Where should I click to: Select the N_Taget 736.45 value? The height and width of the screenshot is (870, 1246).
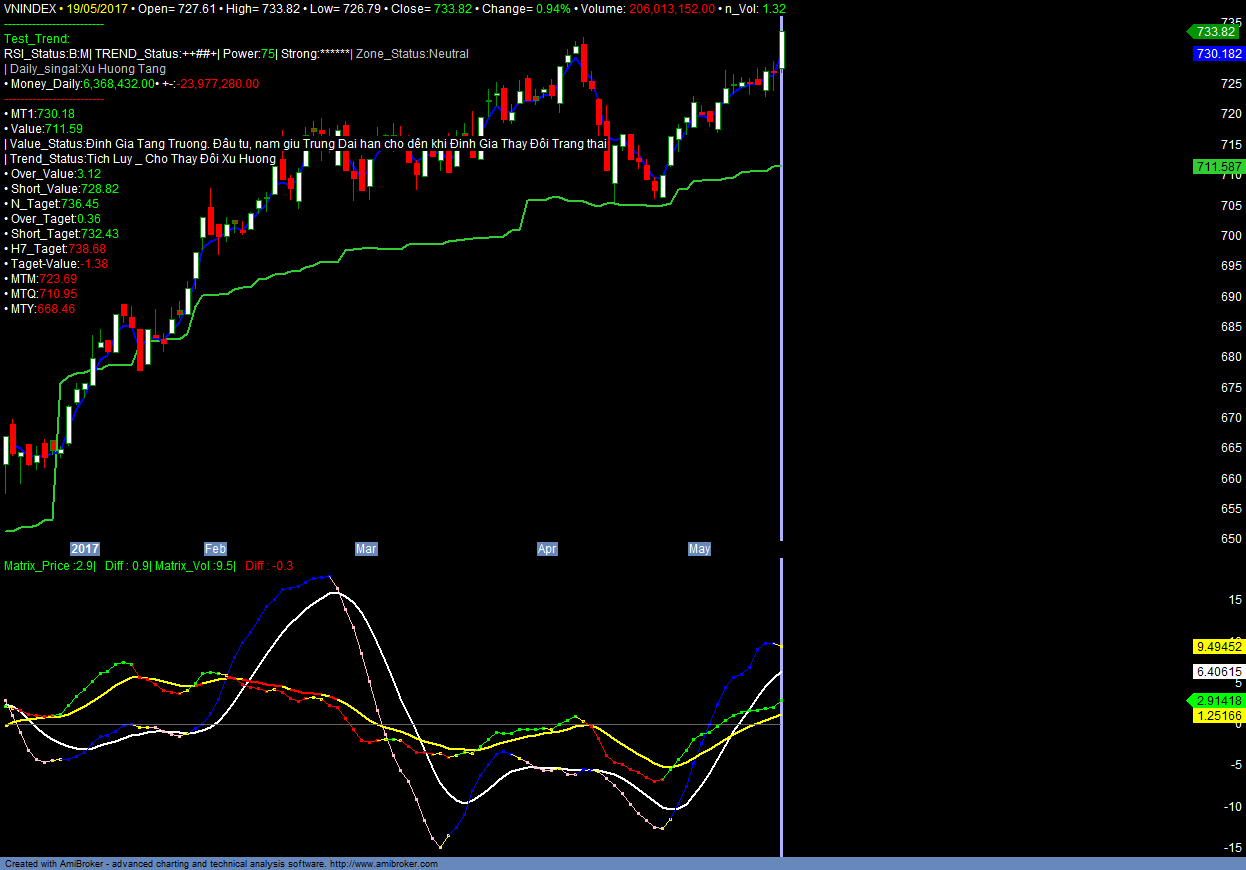pos(55,203)
